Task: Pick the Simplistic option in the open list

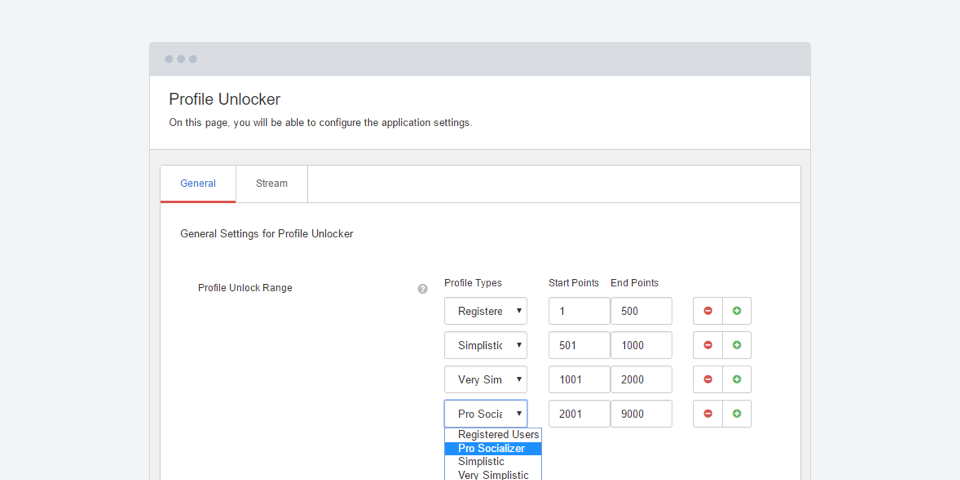Action: pos(481,462)
